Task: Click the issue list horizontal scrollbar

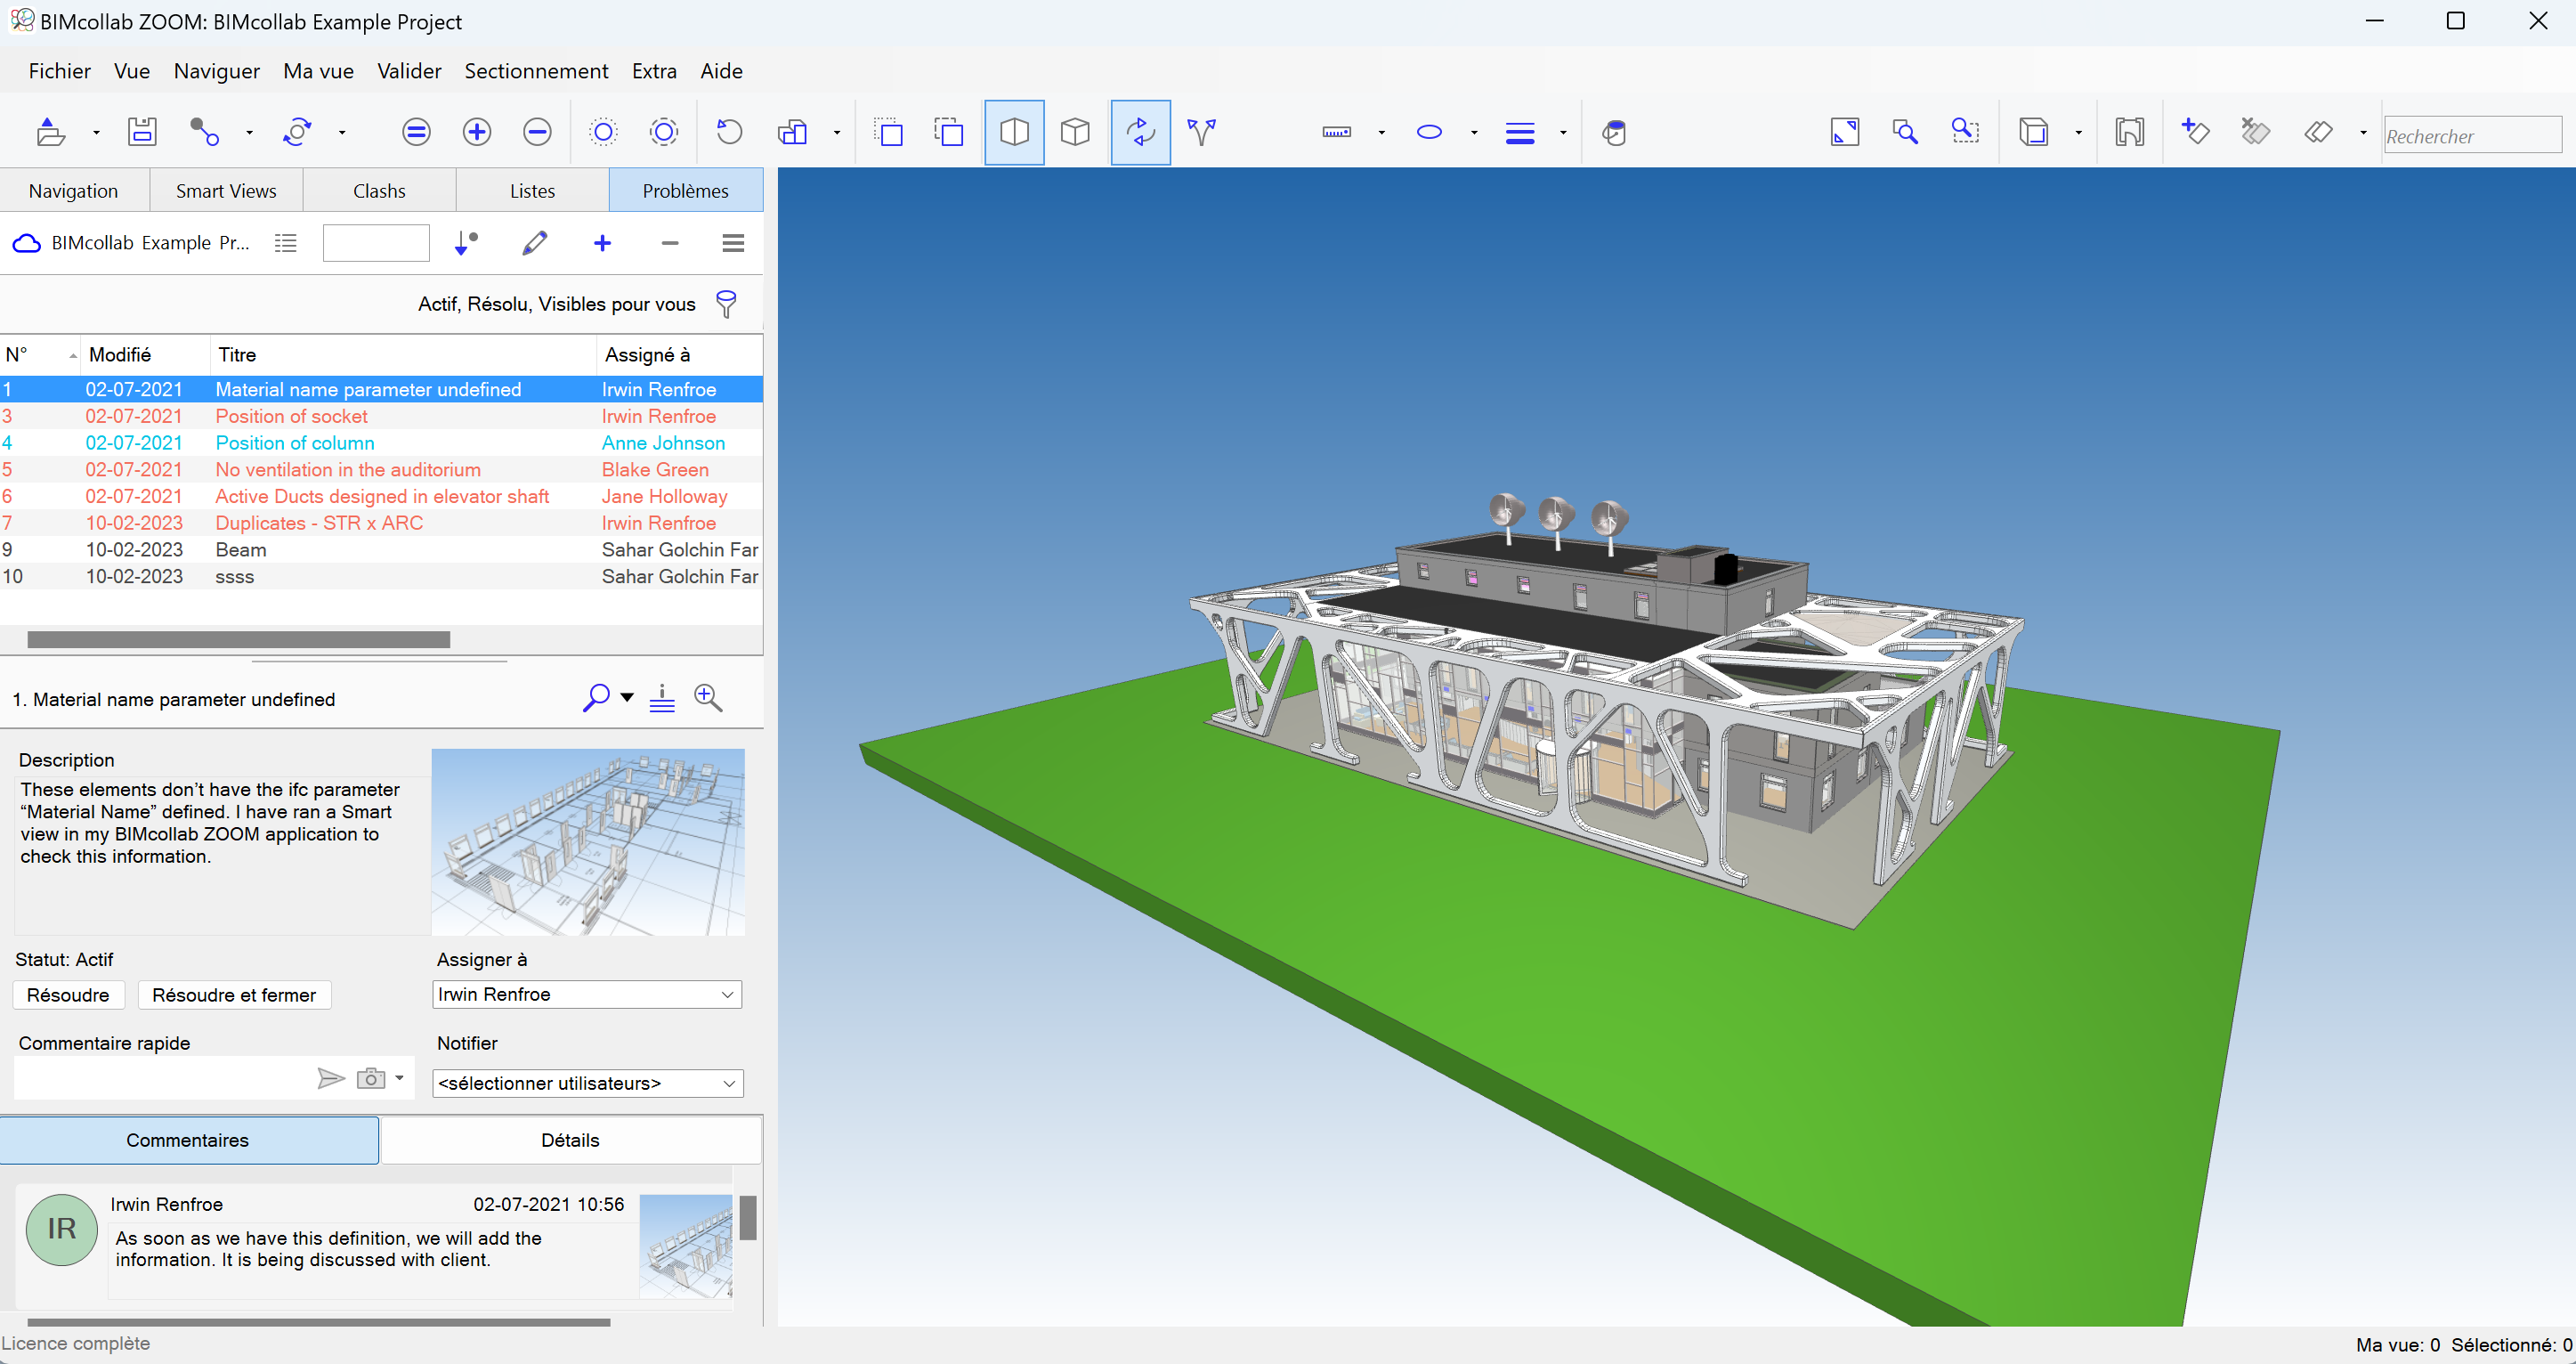Action: pyautogui.click(x=239, y=640)
